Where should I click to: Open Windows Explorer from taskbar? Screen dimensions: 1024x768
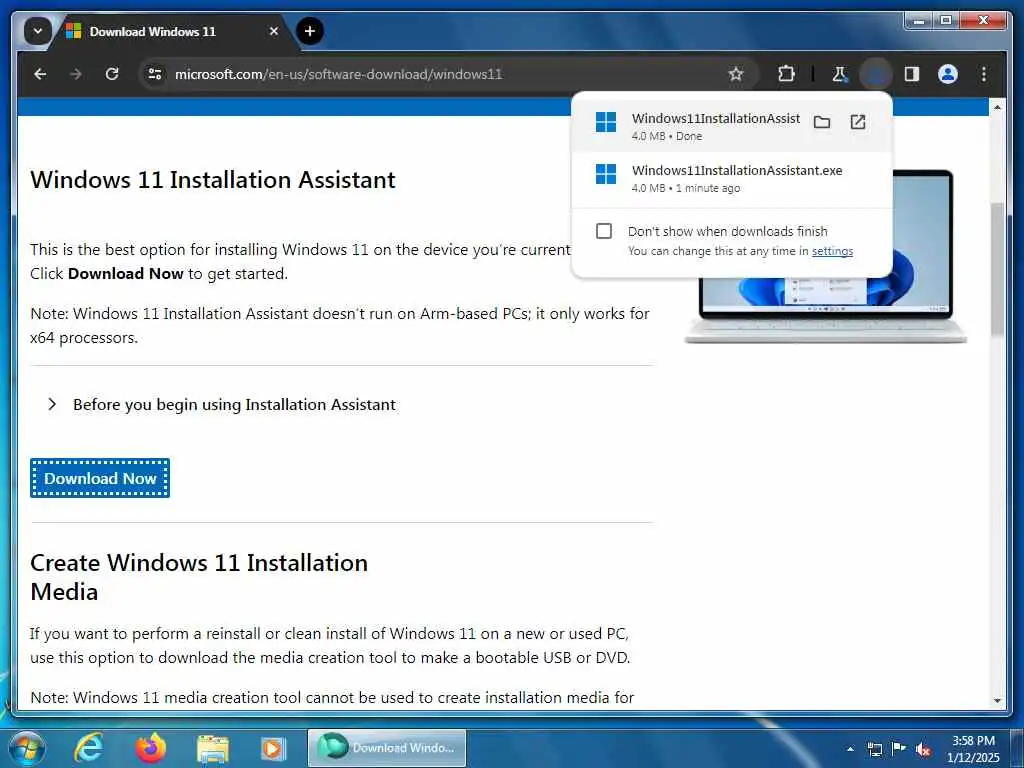click(212, 748)
